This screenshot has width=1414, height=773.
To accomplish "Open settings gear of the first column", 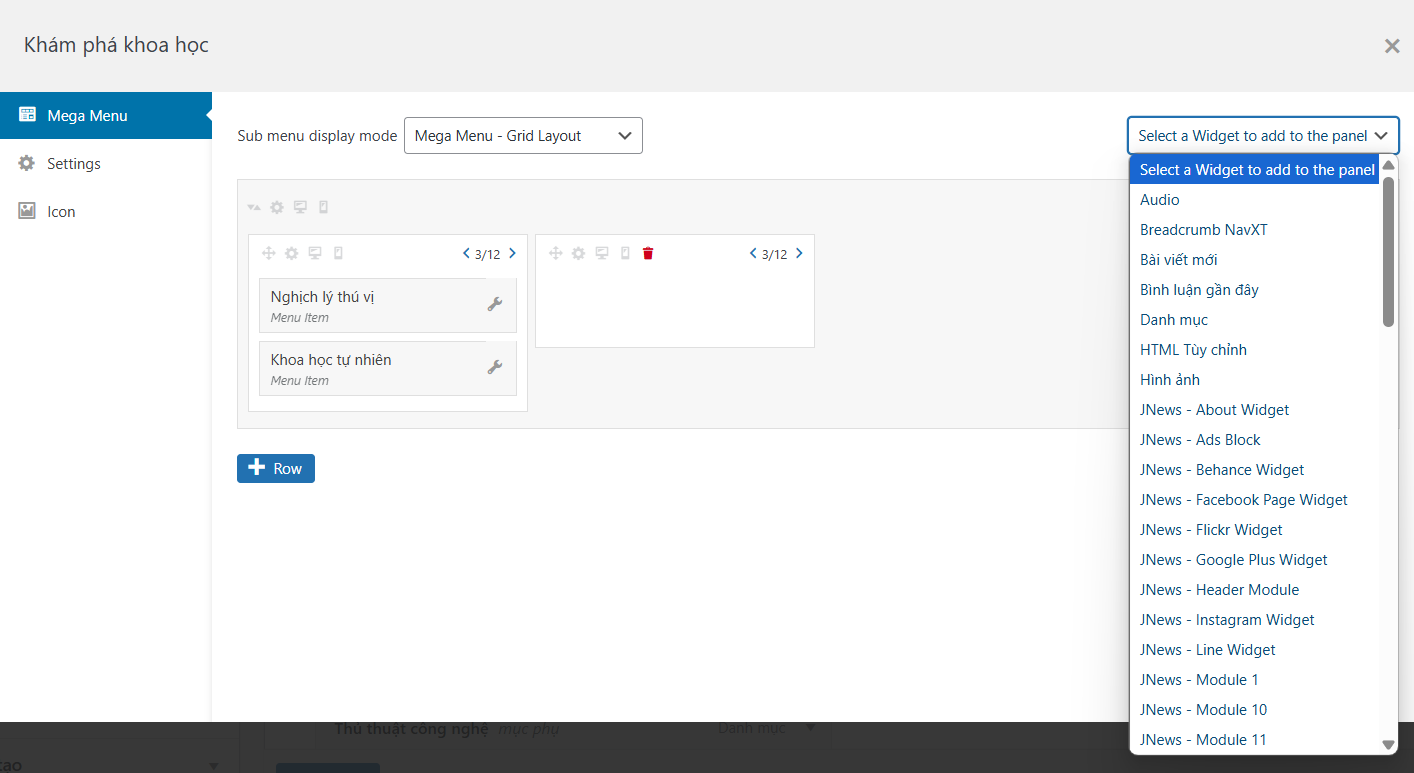I will 291,254.
